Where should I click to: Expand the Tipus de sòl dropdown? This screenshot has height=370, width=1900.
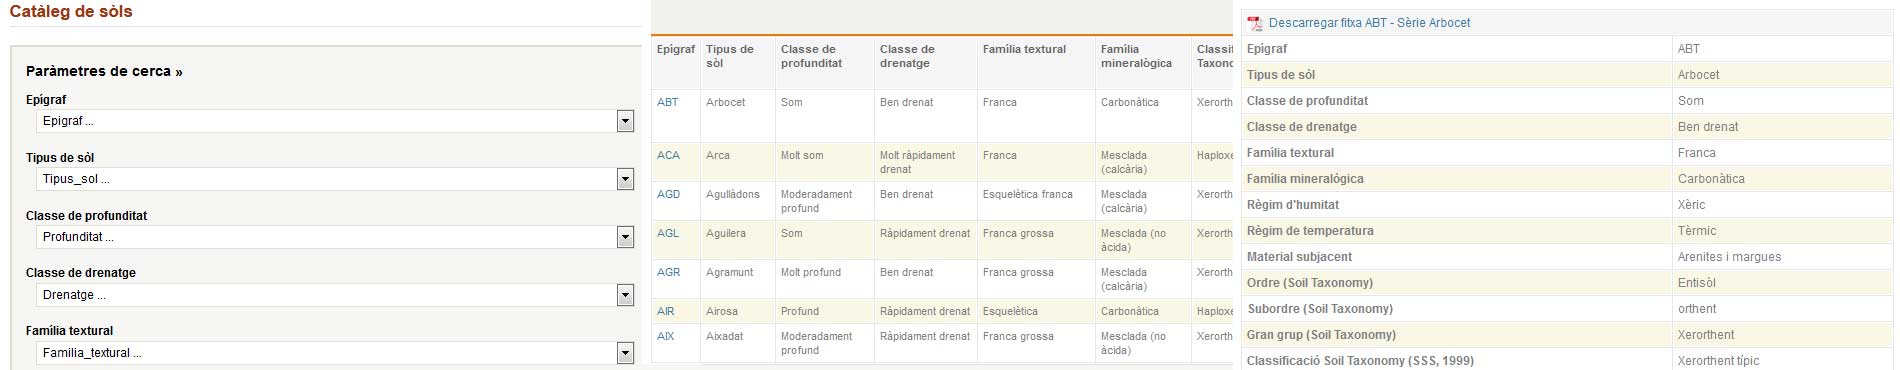click(625, 180)
